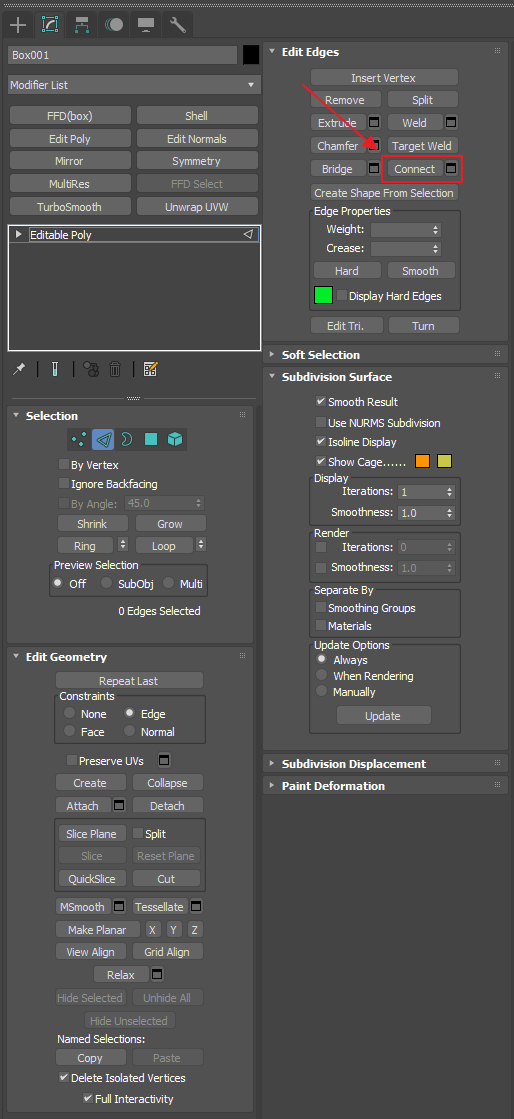Viewport: 514px width, 1119px height.
Task: Select When Rendering update option
Action: pyautogui.click(x=321, y=676)
